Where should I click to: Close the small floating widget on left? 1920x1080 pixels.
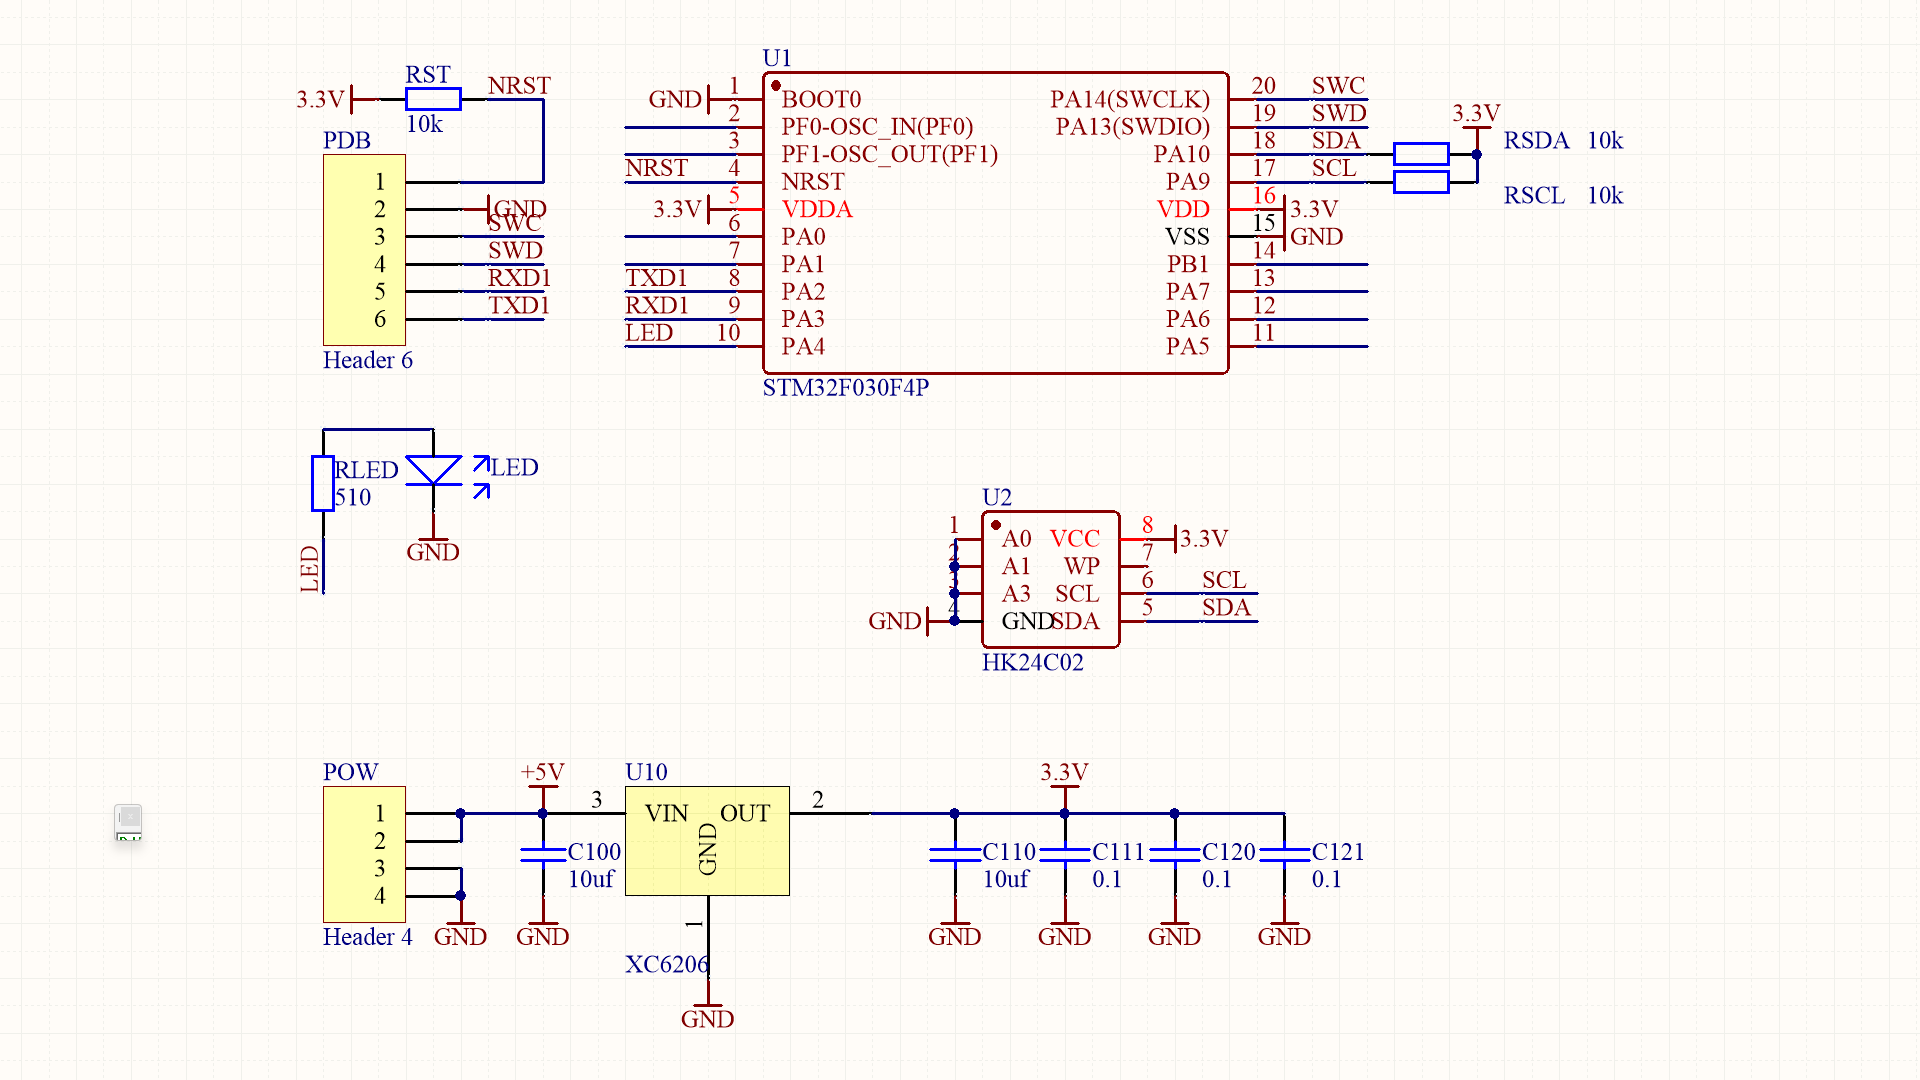(128, 816)
